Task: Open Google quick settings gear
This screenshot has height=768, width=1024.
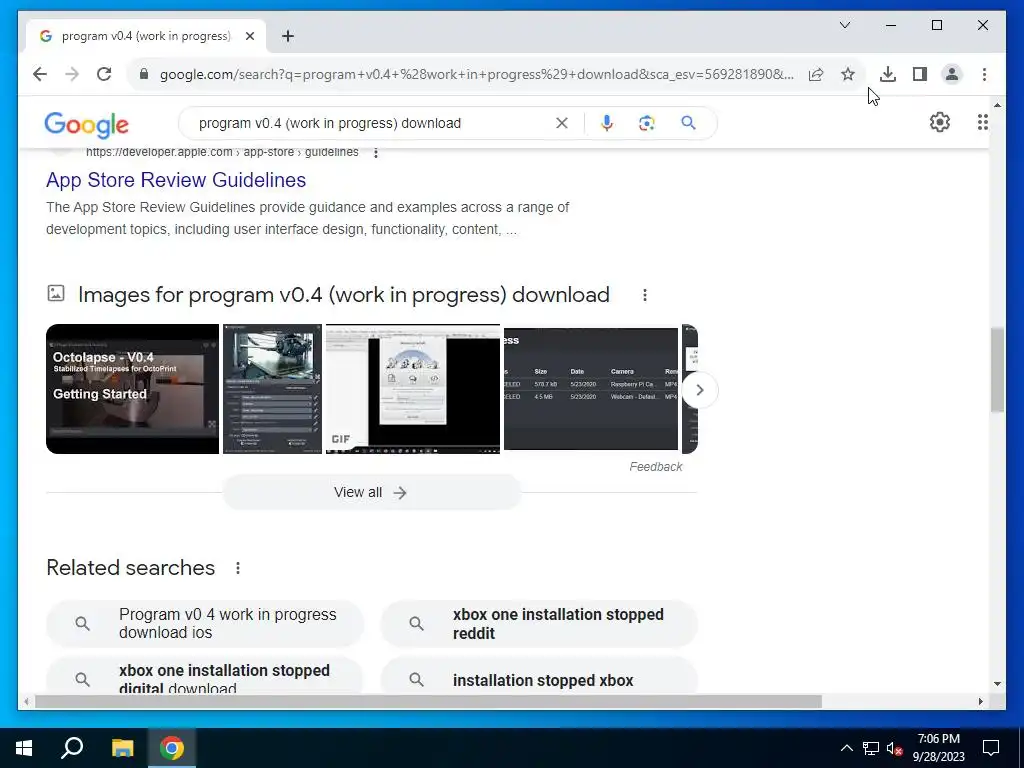Action: pyautogui.click(x=940, y=122)
